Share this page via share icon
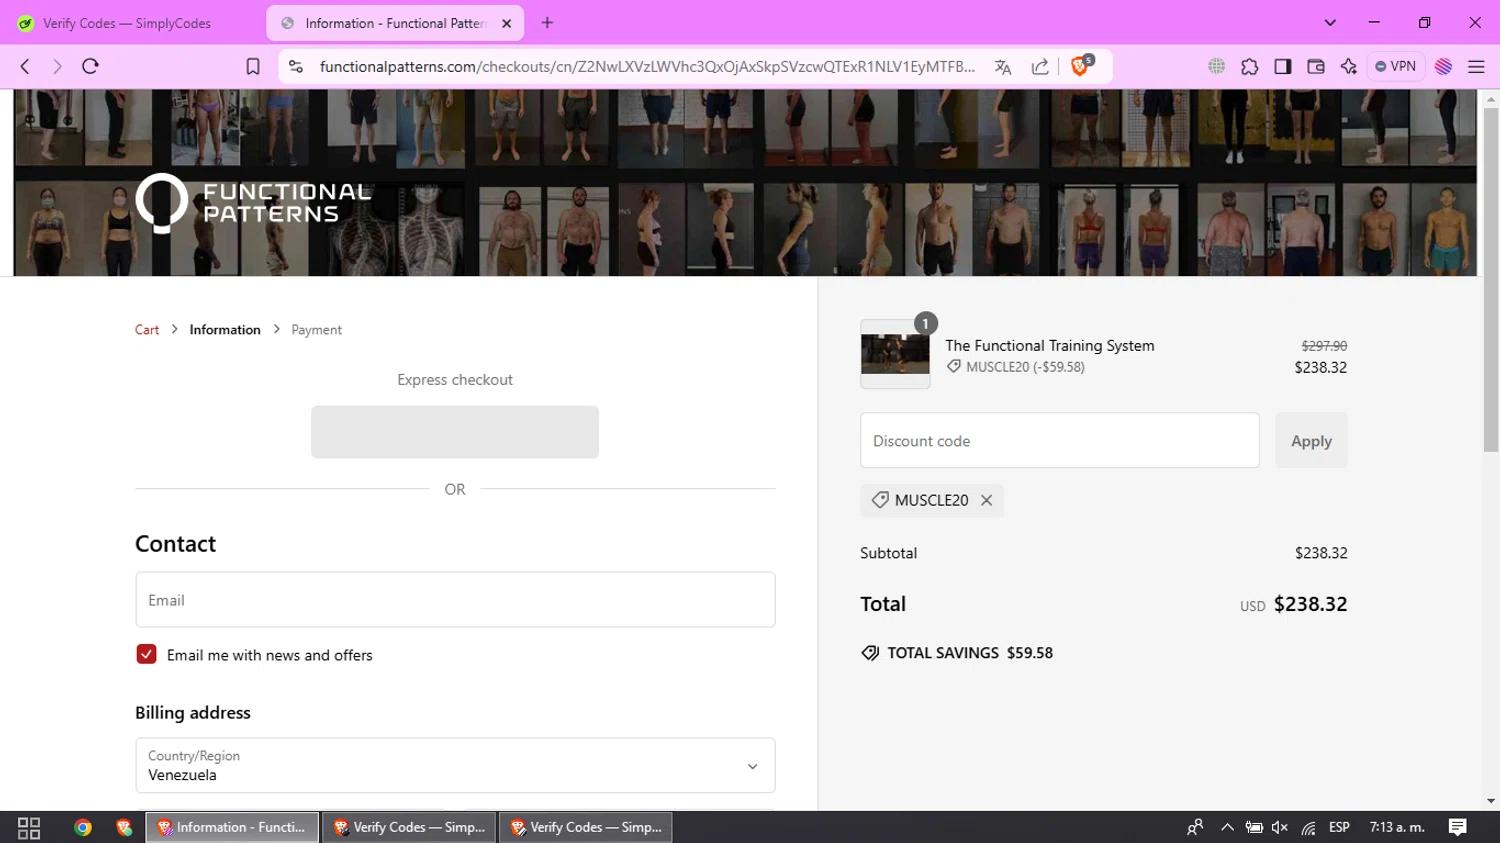 point(1040,67)
